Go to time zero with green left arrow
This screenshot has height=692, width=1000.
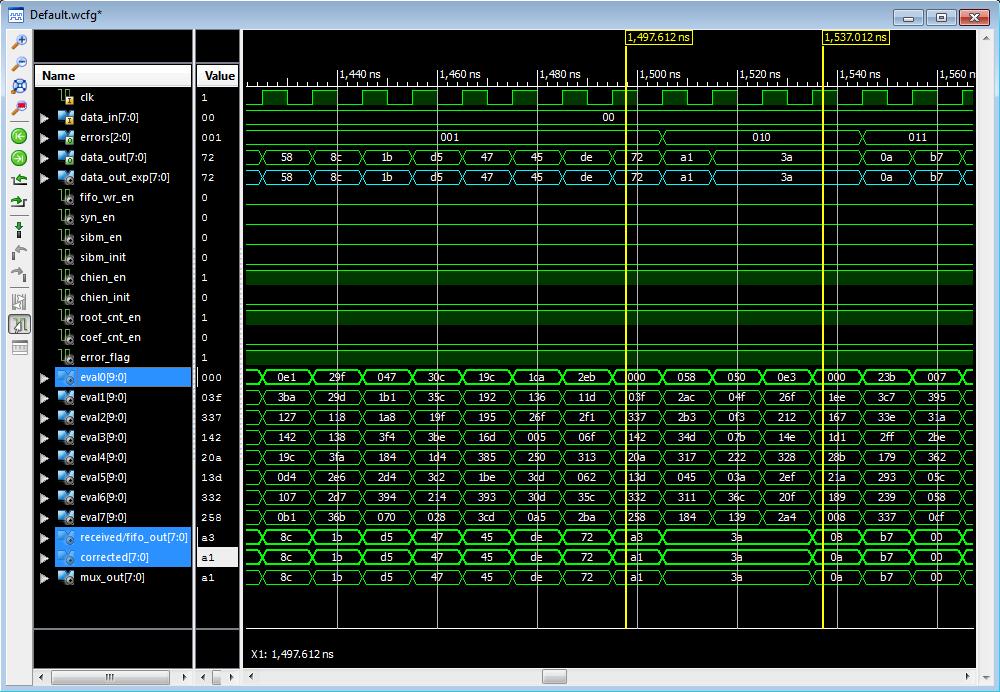click(19, 136)
